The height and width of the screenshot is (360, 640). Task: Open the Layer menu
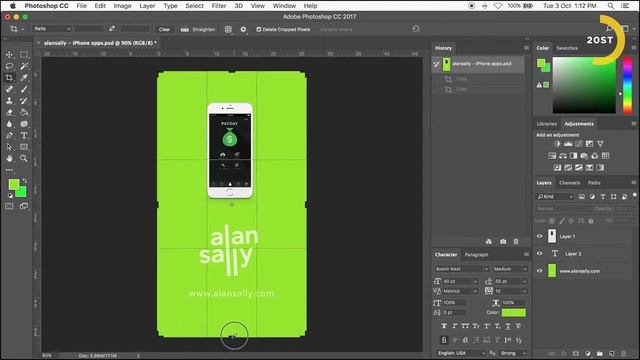[147, 6]
